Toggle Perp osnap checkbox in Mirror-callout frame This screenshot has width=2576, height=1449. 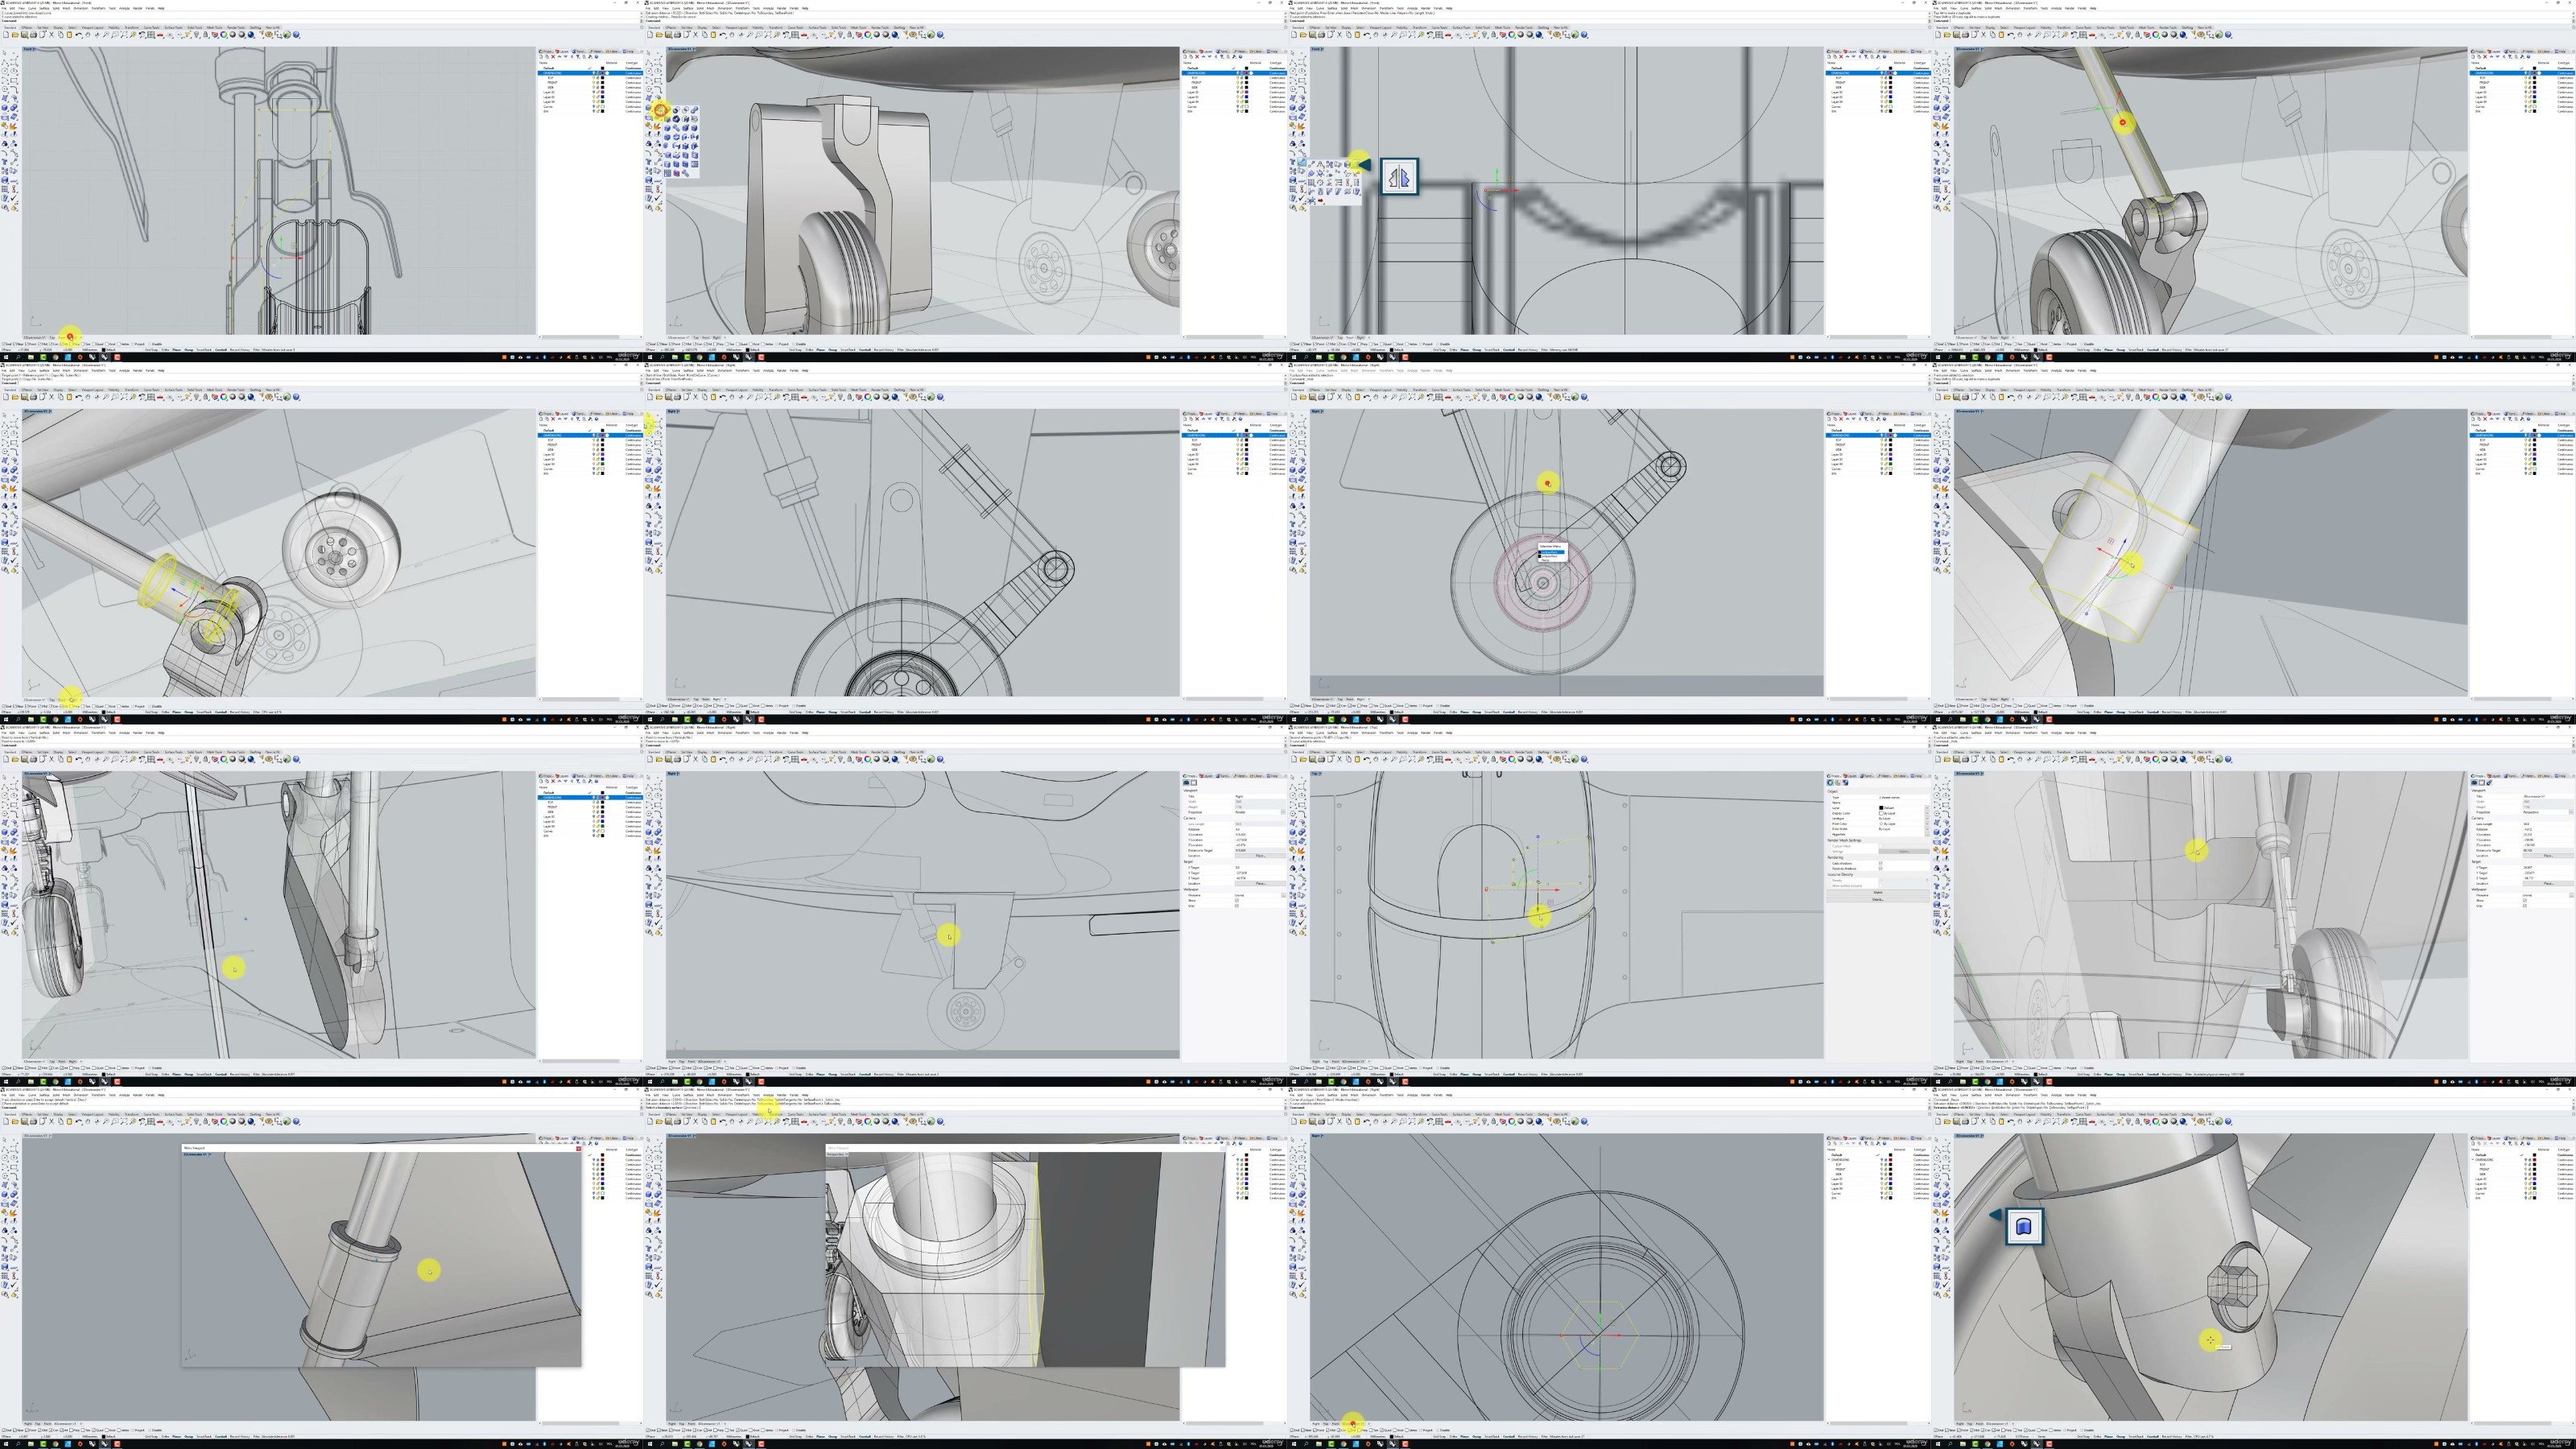[x=1360, y=344]
